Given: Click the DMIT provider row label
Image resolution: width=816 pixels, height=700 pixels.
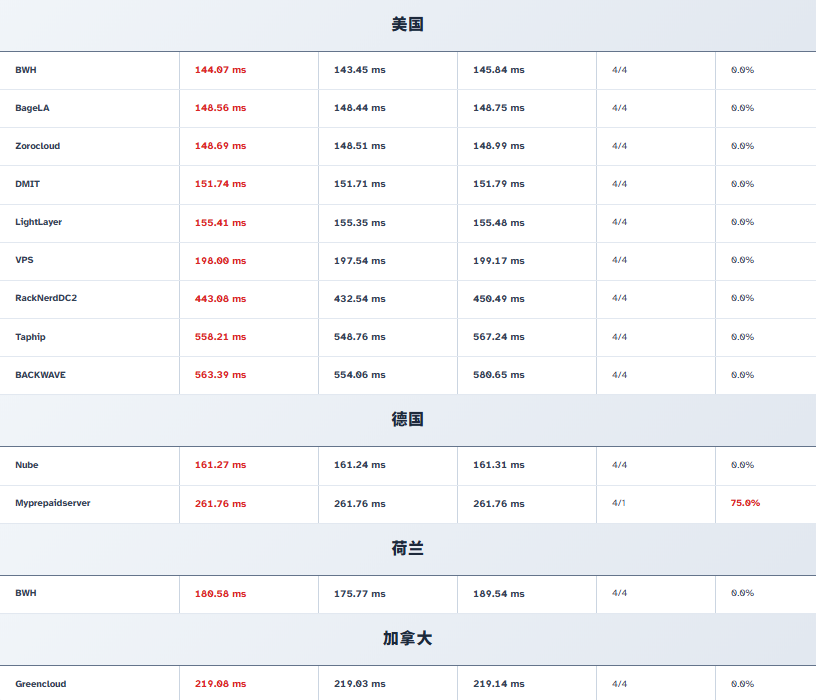Looking at the screenshot, I should pos(28,184).
